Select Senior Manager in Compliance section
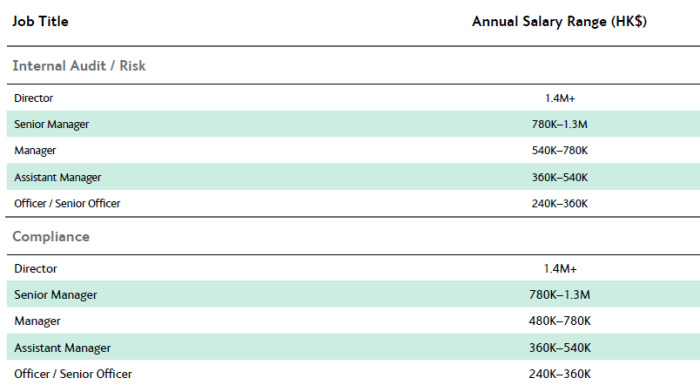 point(55,295)
